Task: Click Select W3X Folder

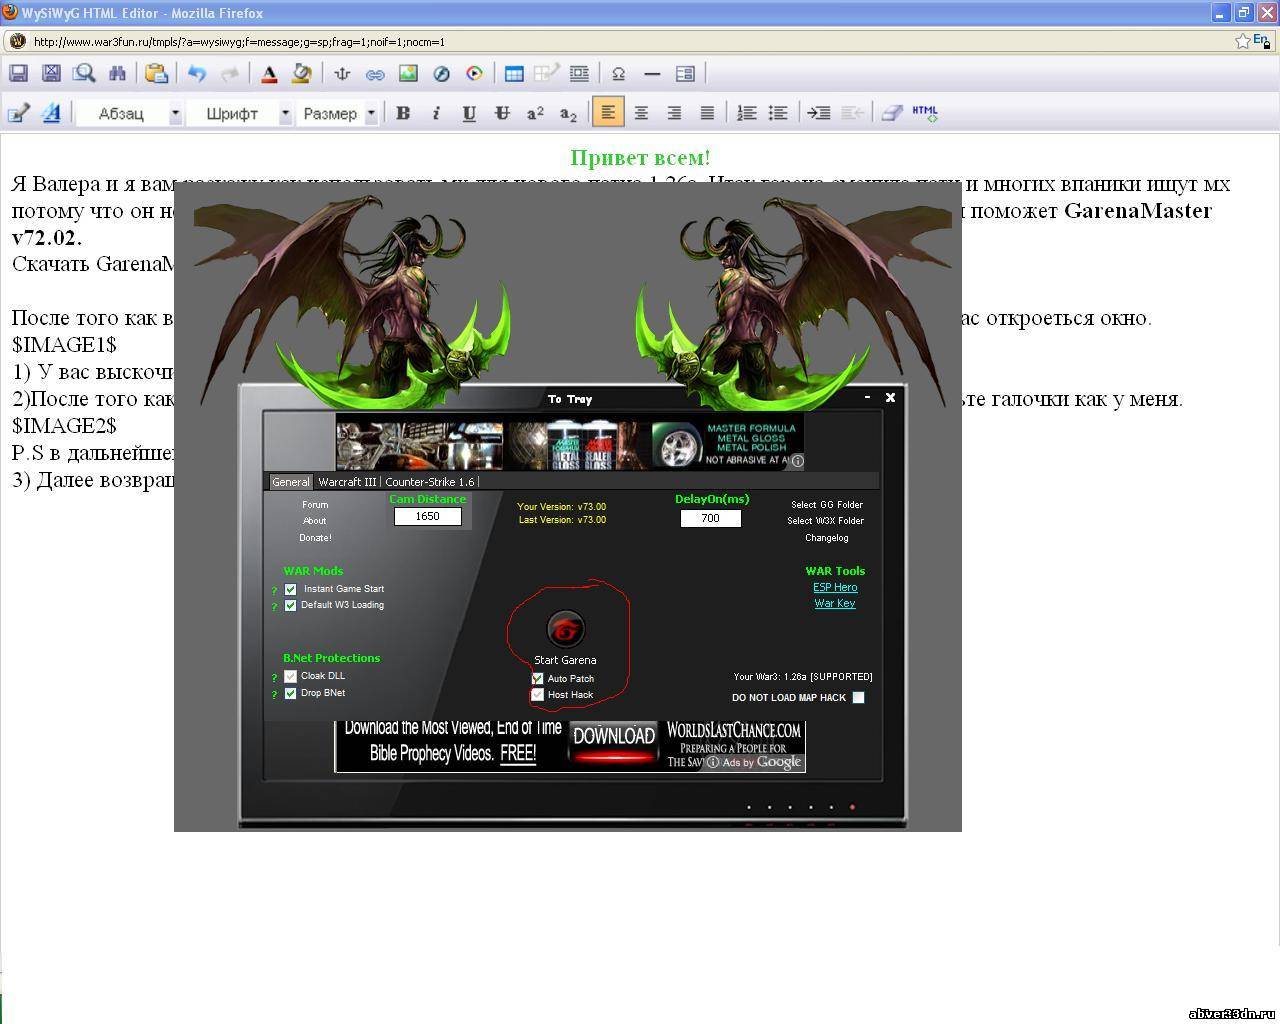Action: coord(826,521)
